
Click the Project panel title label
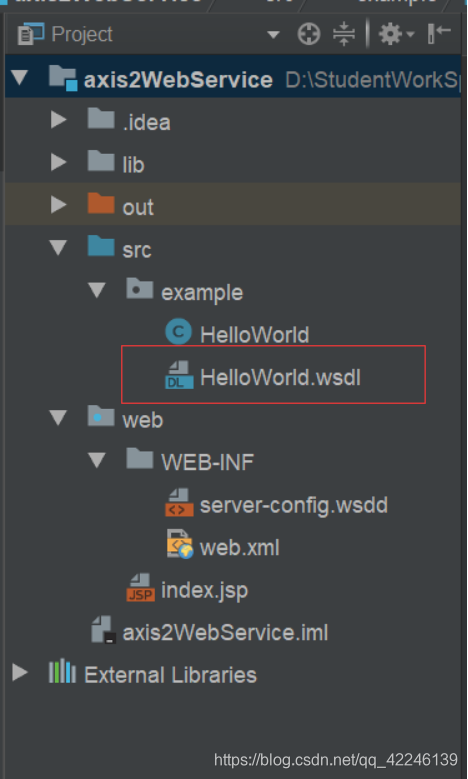(82, 35)
